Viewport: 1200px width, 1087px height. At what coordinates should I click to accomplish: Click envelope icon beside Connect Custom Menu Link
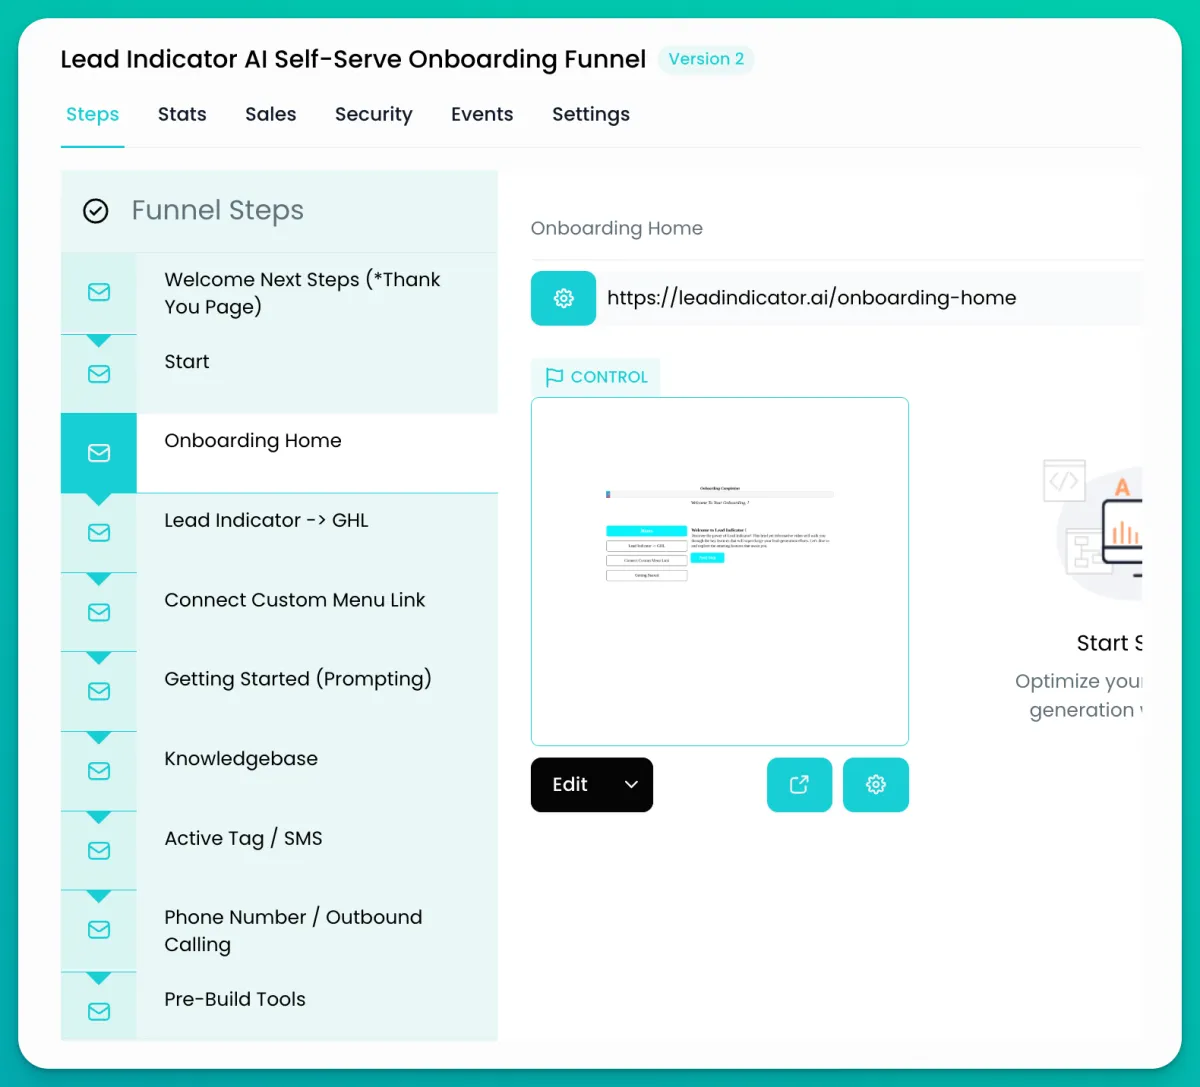pyautogui.click(x=99, y=612)
